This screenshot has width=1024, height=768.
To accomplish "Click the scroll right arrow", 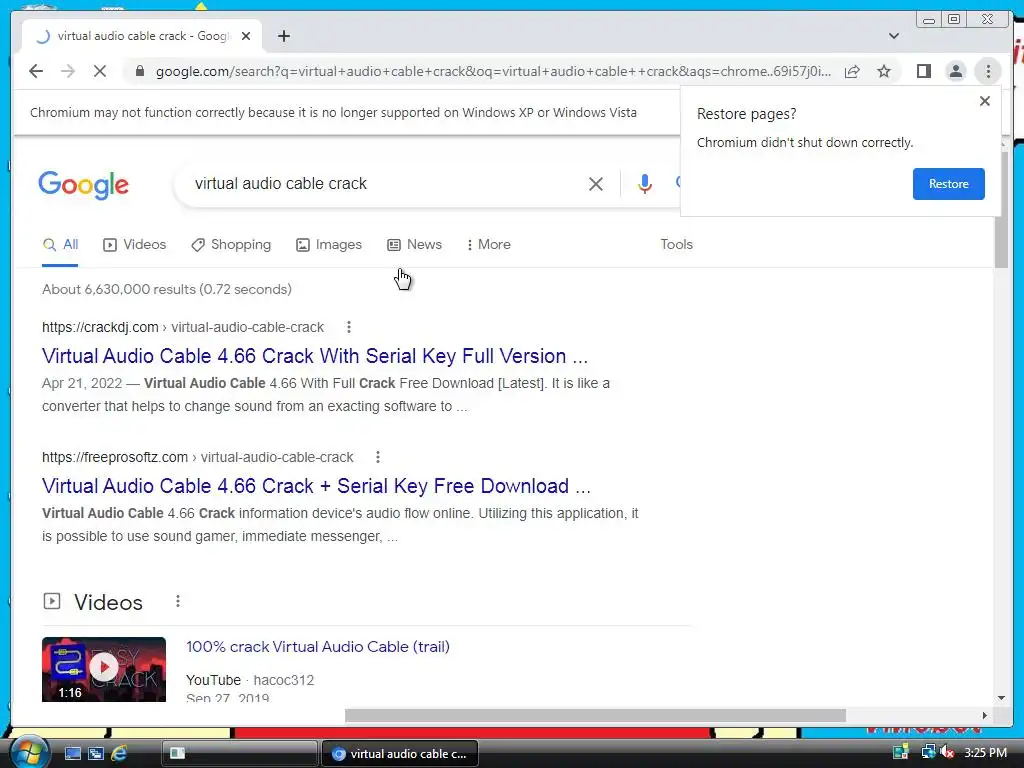I will coord(985,716).
